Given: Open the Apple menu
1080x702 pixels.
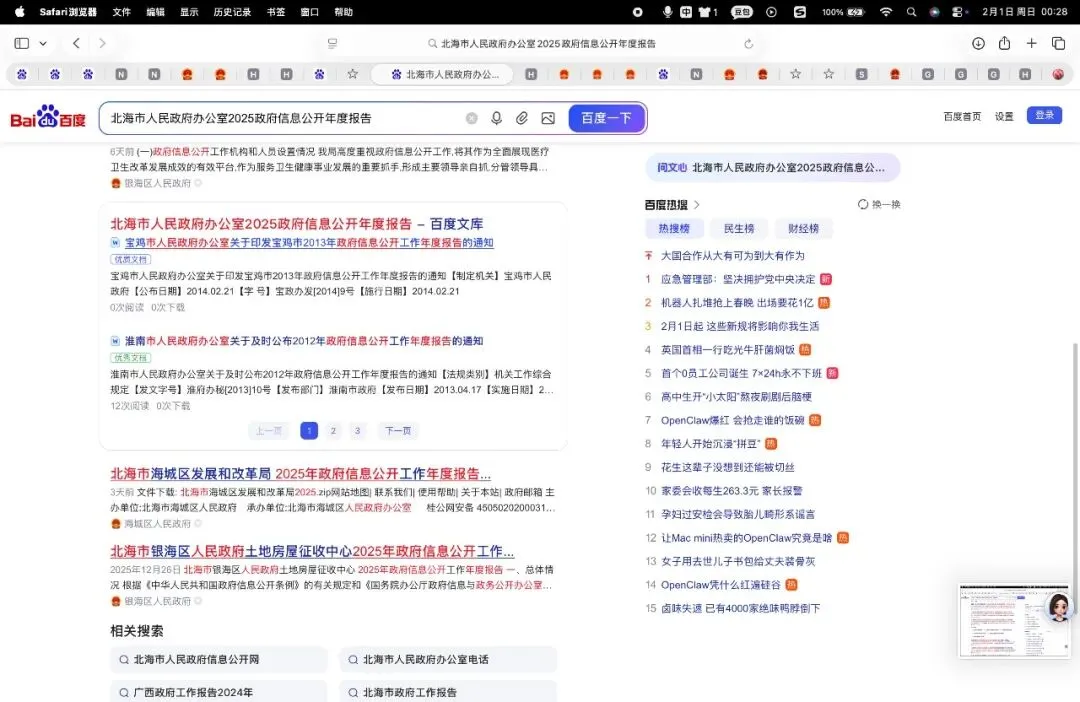Looking at the screenshot, I should [x=19, y=12].
